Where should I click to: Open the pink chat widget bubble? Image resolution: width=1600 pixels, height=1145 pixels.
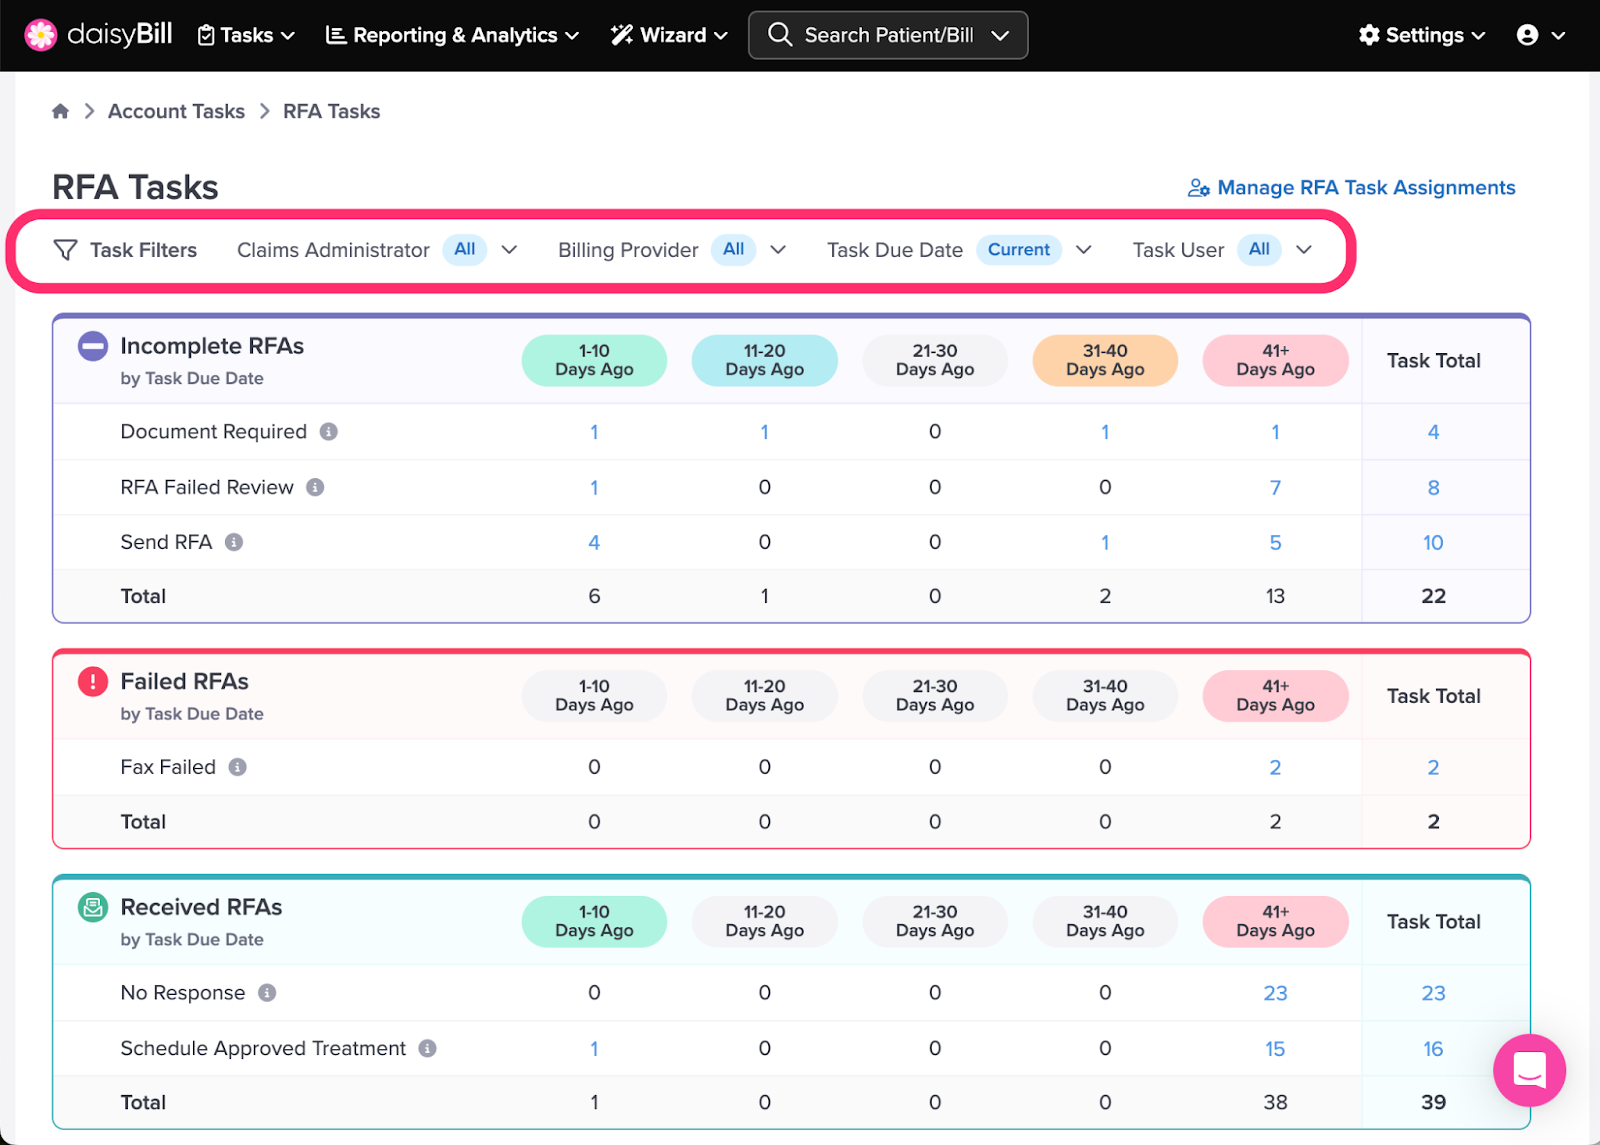(1529, 1070)
